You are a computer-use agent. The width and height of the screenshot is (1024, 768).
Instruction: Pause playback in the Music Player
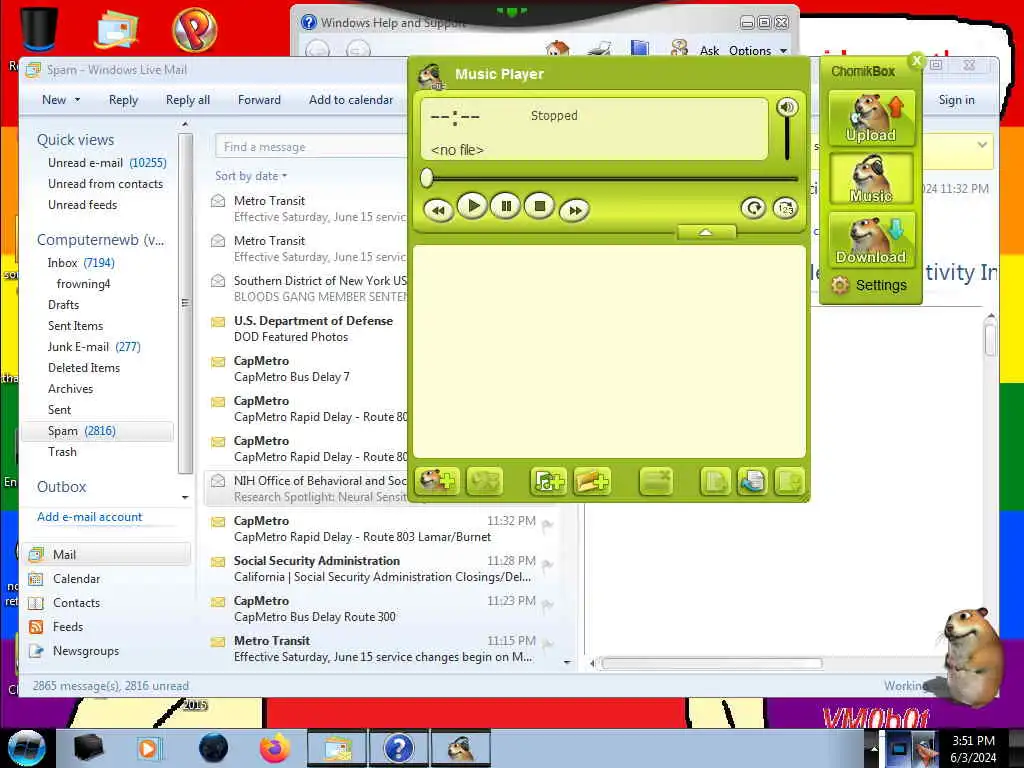(506, 206)
